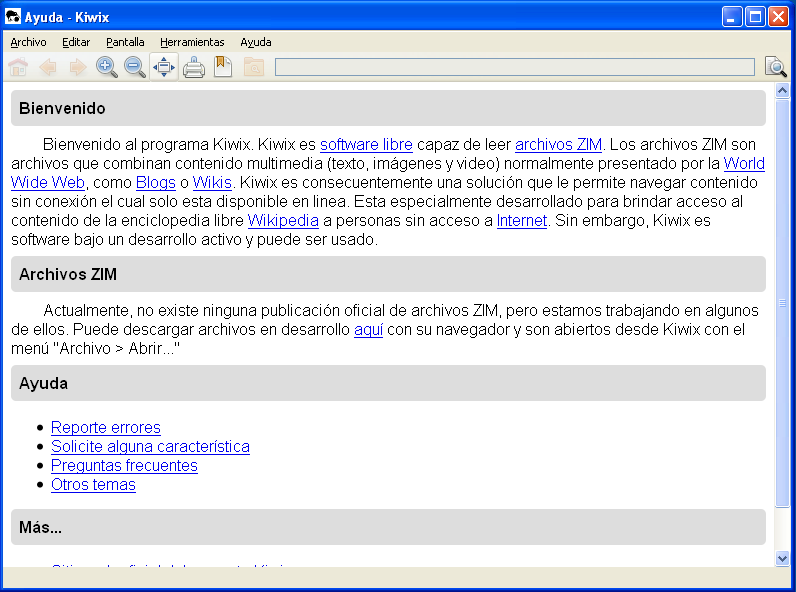Click the scrollbar down arrow
Screen dimensions: 796x592
(782, 559)
